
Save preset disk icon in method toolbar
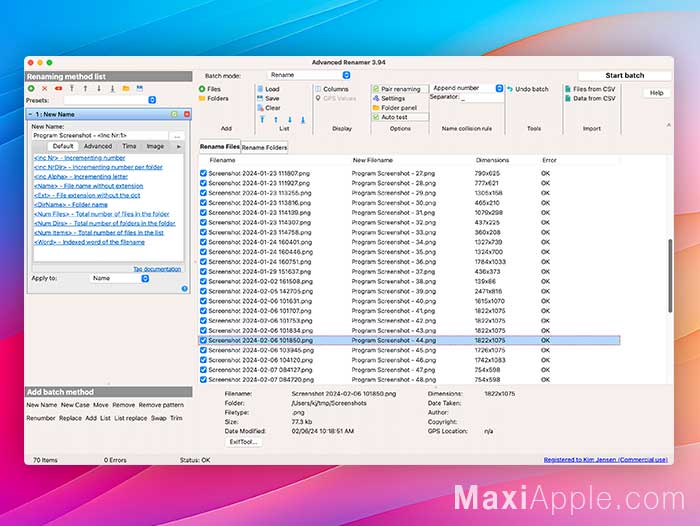pyautogui.click(x=140, y=88)
